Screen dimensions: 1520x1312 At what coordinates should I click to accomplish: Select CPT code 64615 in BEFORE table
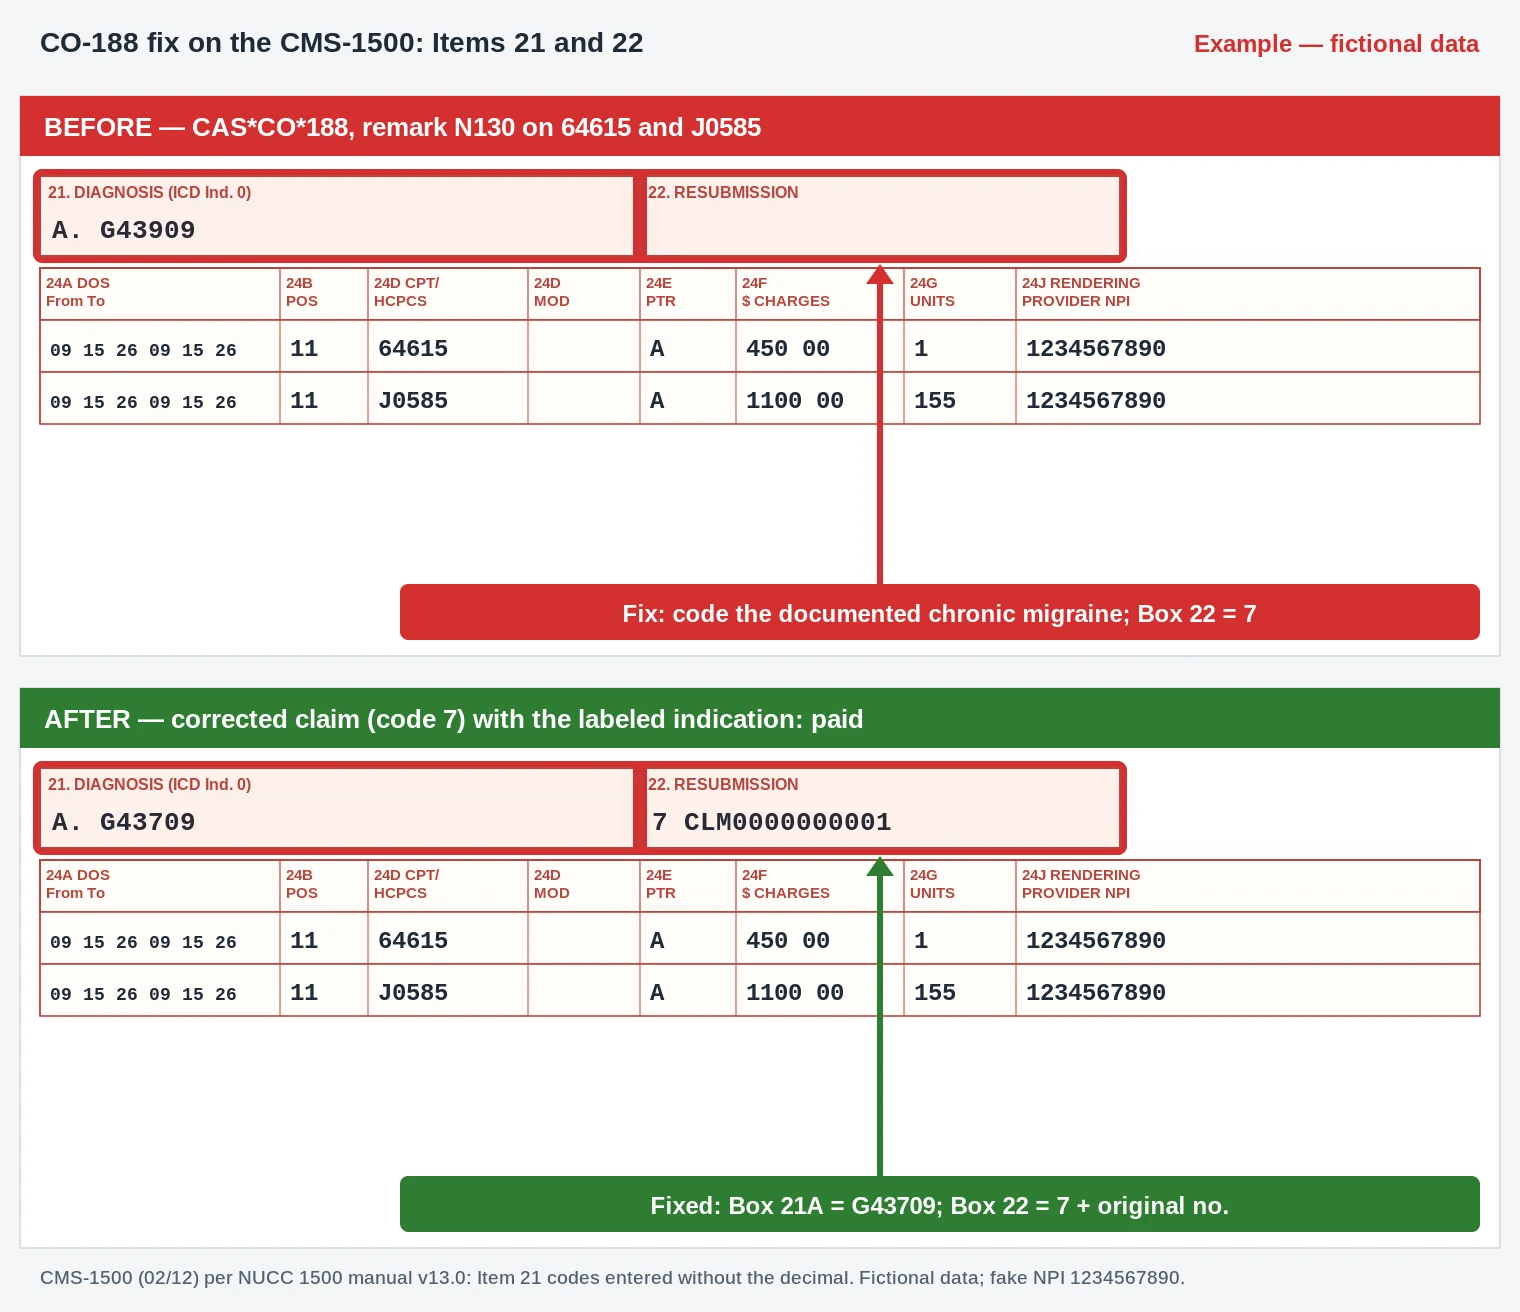(x=413, y=348)
